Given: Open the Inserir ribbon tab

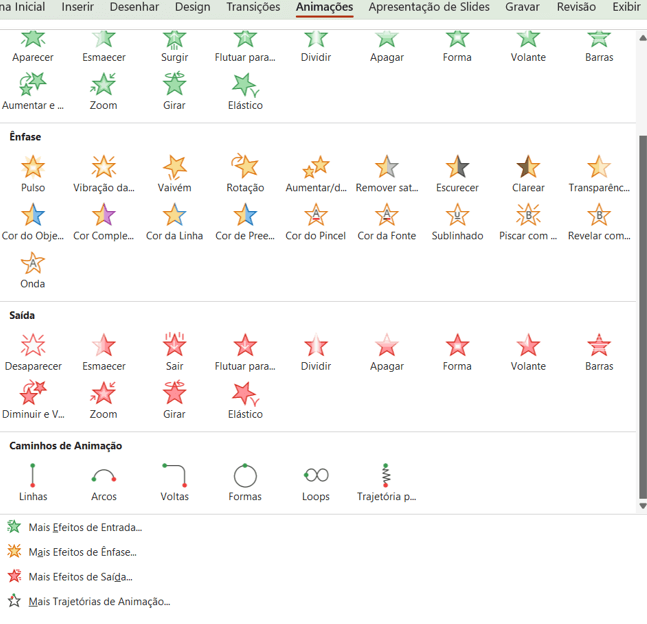Looking at the screenshot, I should tap(78, 7).
